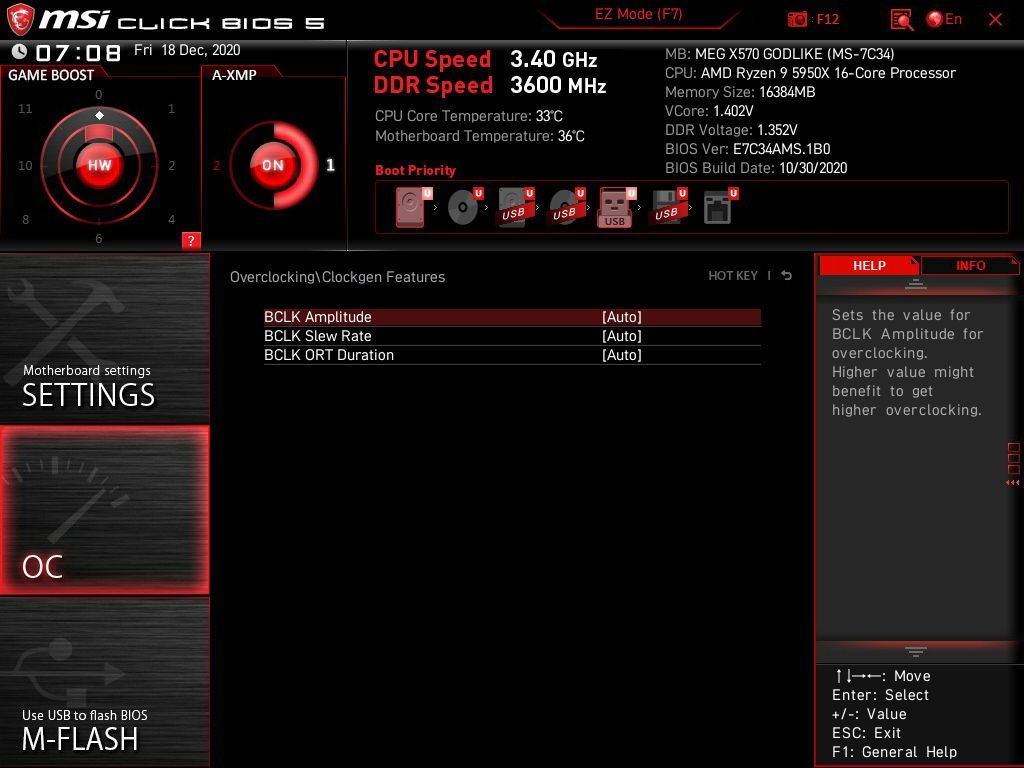
Task: Open M-FLASH to flash BIOS
Action: 104,682
